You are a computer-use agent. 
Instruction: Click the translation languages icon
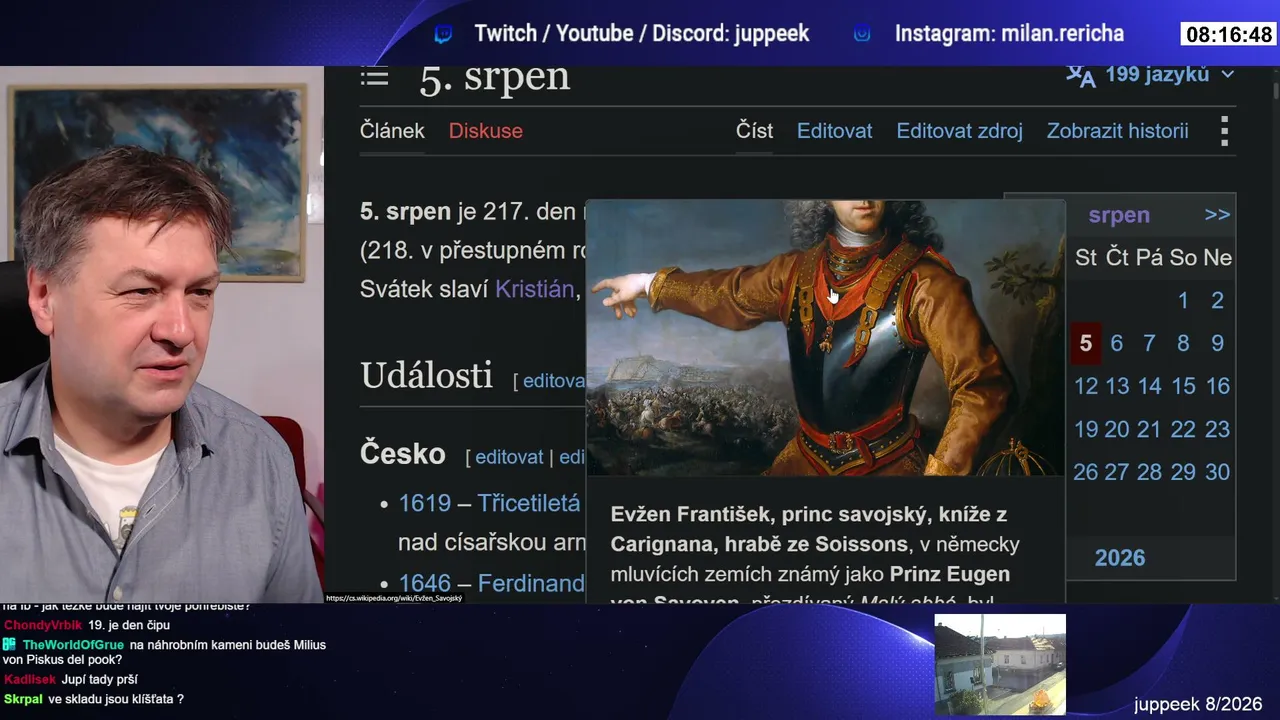tap(1080, 75)
